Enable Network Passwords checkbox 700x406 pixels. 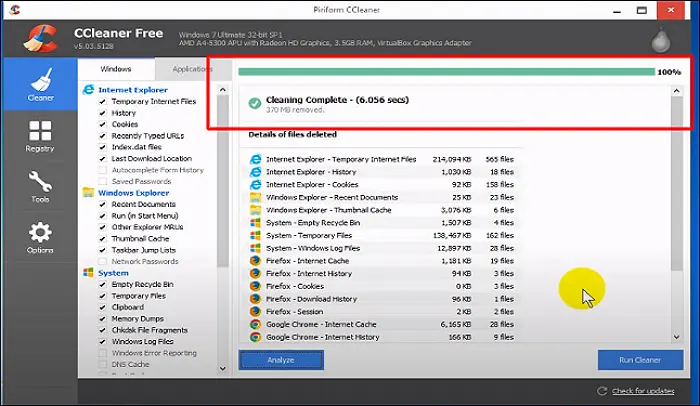(x=102, y=261)
